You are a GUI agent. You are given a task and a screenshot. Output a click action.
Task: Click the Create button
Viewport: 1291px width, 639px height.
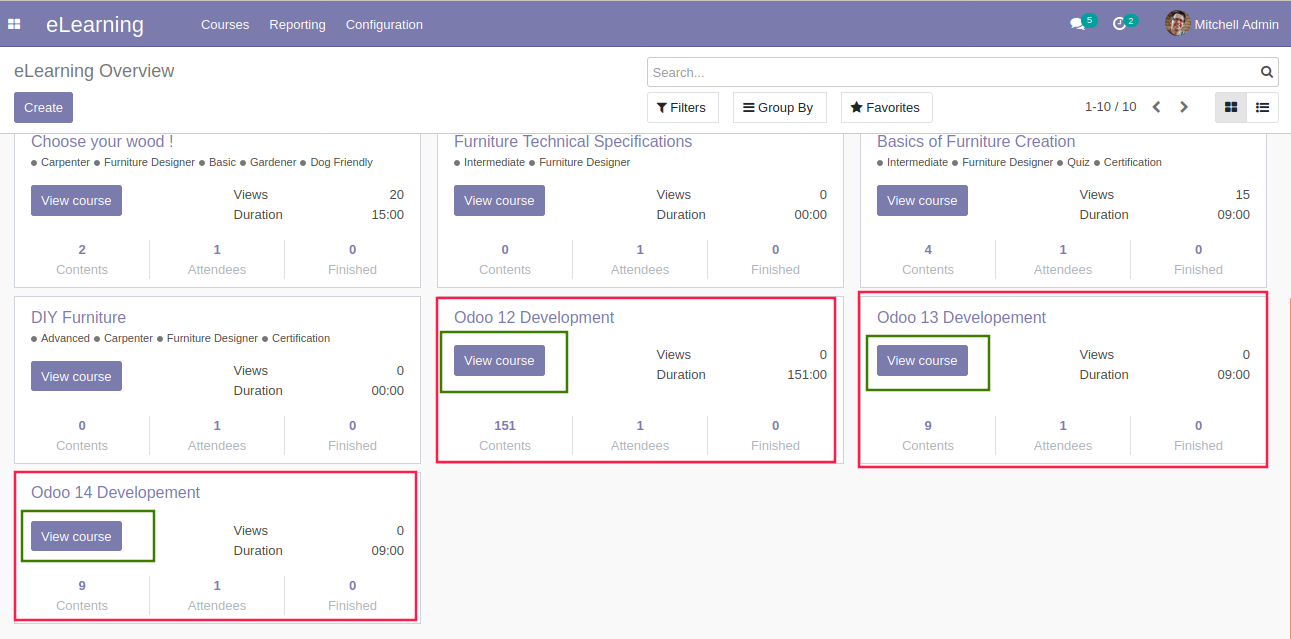coord(43,107)
